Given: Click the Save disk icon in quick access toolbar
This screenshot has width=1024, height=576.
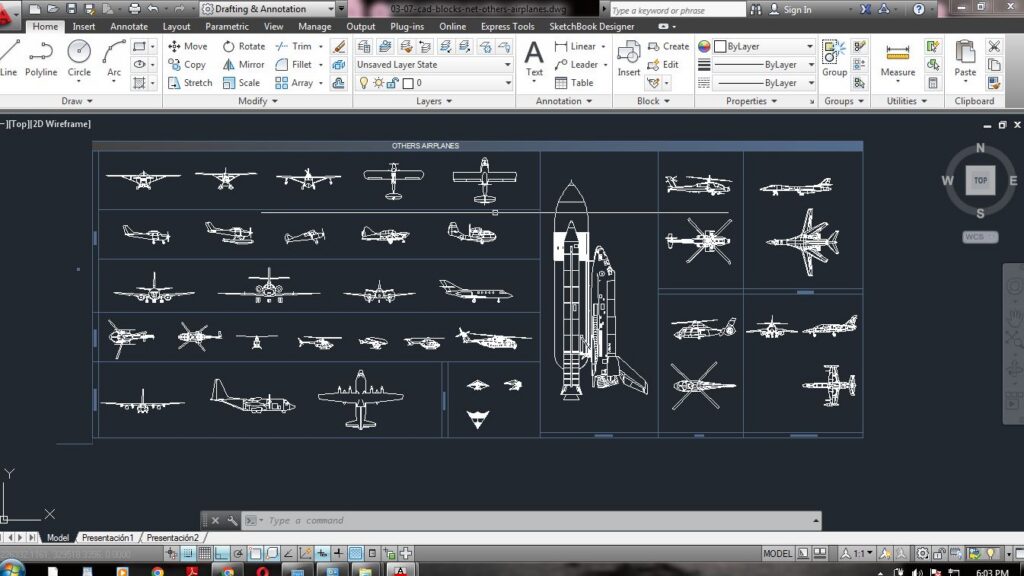Looking at the screenshot, I should [71, 9].
